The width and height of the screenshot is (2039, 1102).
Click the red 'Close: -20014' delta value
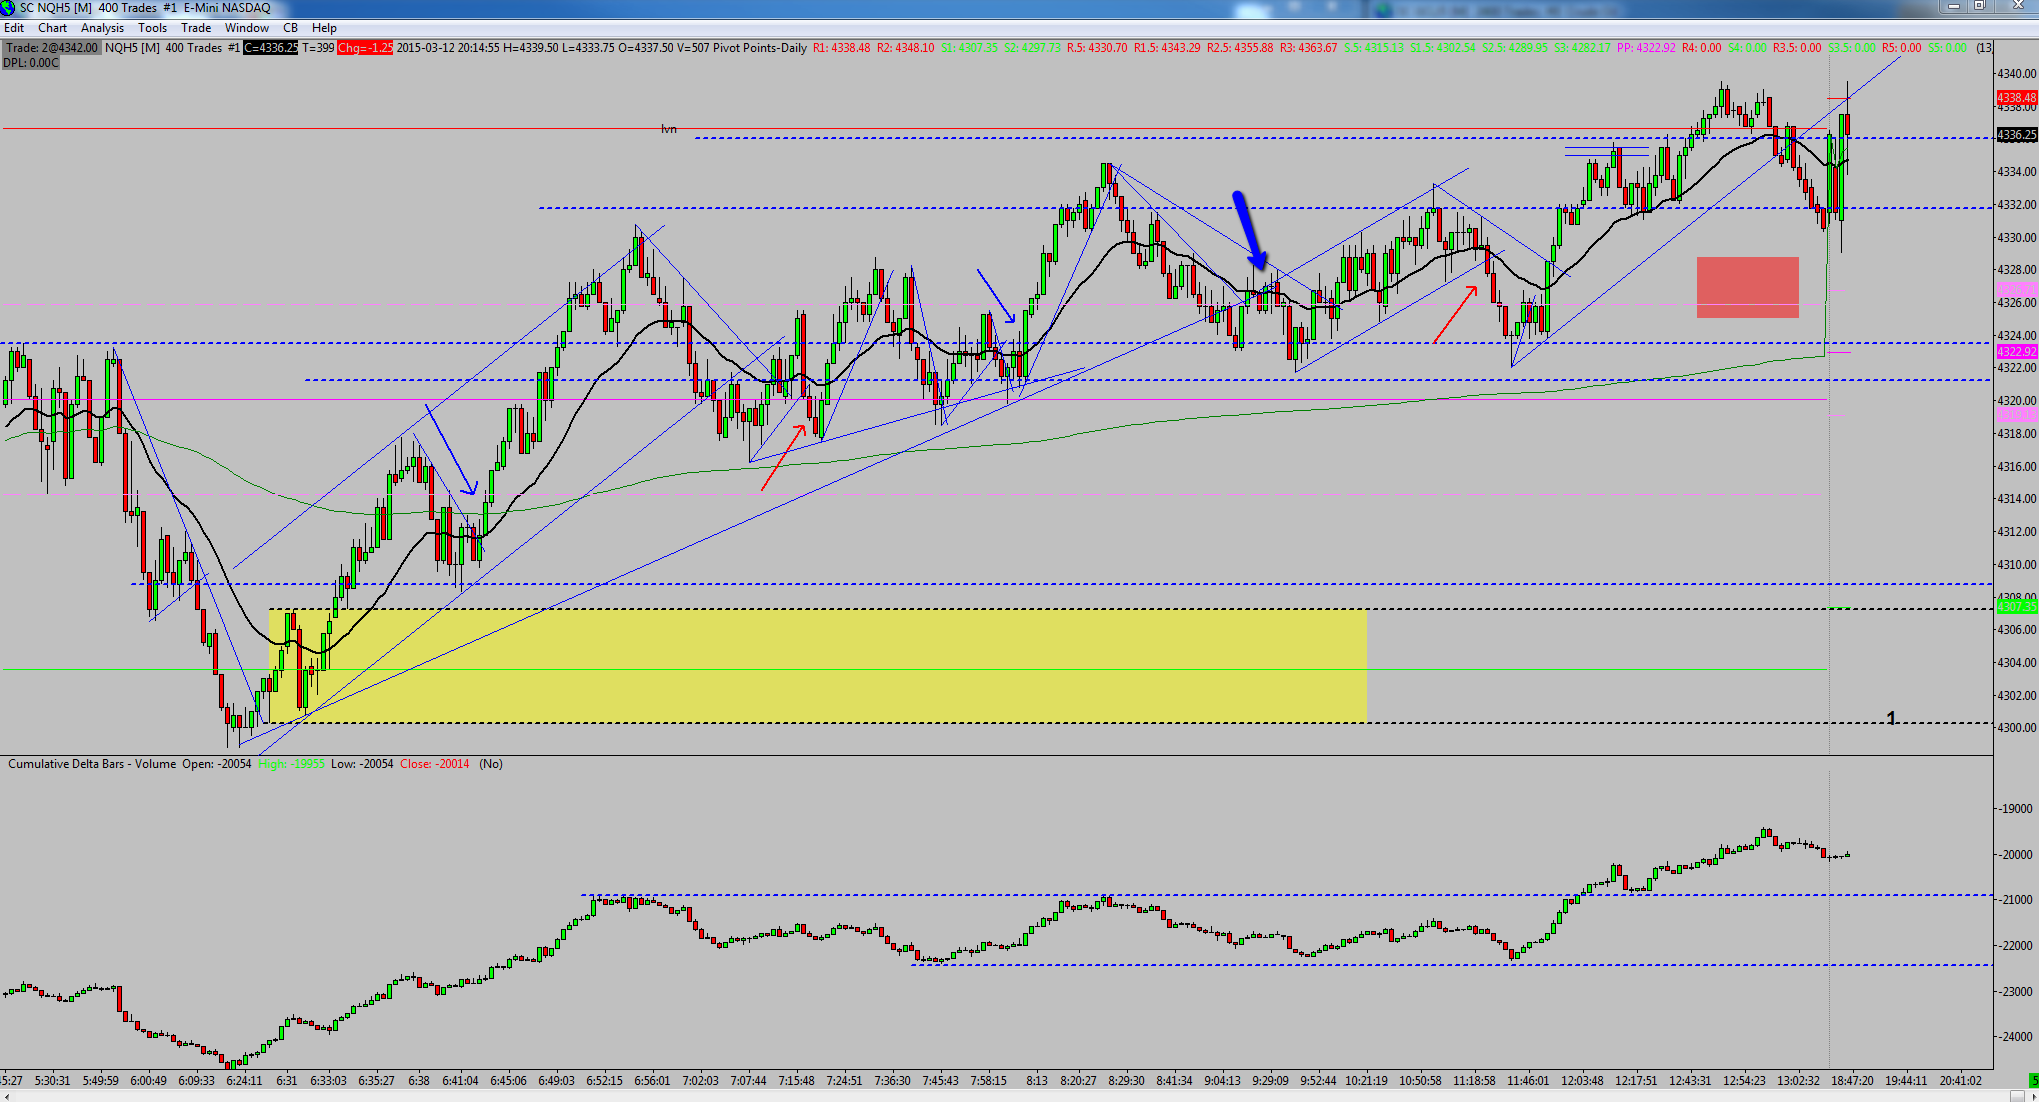pos(434,764)
